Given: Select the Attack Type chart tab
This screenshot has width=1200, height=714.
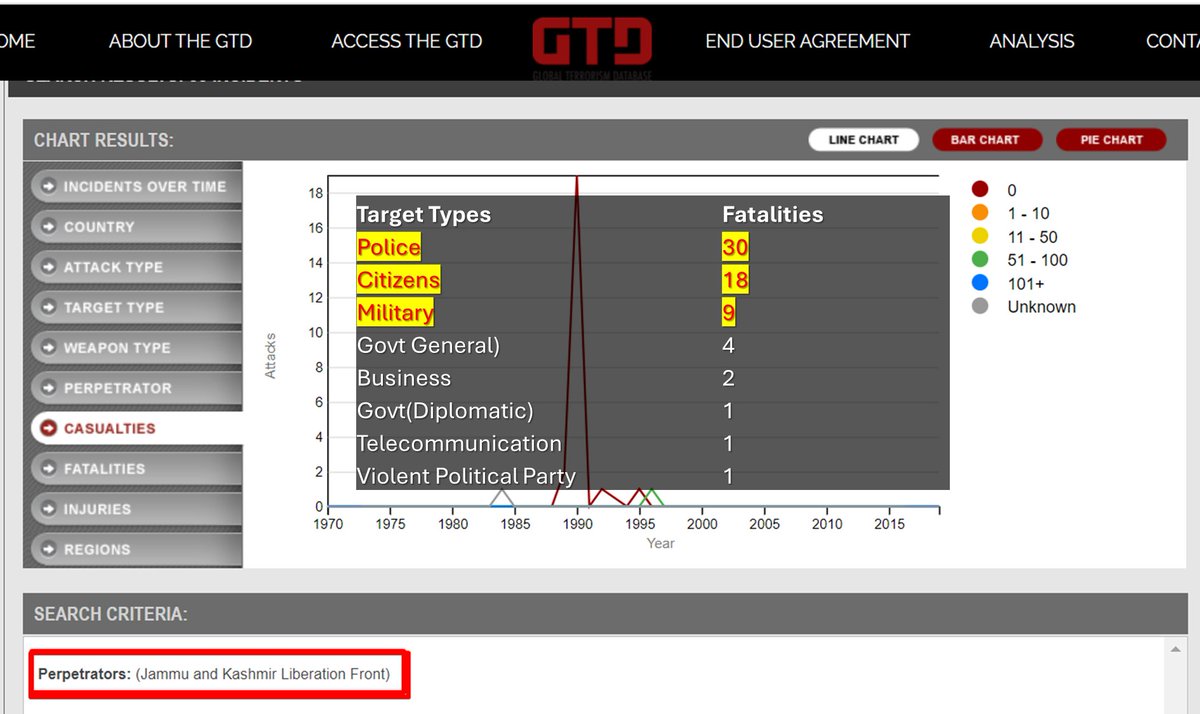Looking at the screenshot, I should click(136, 267).
